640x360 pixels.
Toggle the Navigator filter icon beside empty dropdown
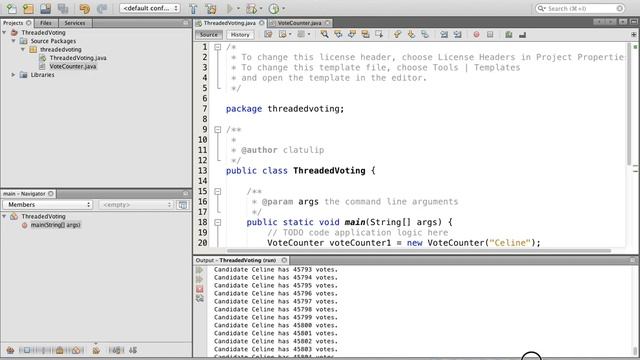point(182,204)
